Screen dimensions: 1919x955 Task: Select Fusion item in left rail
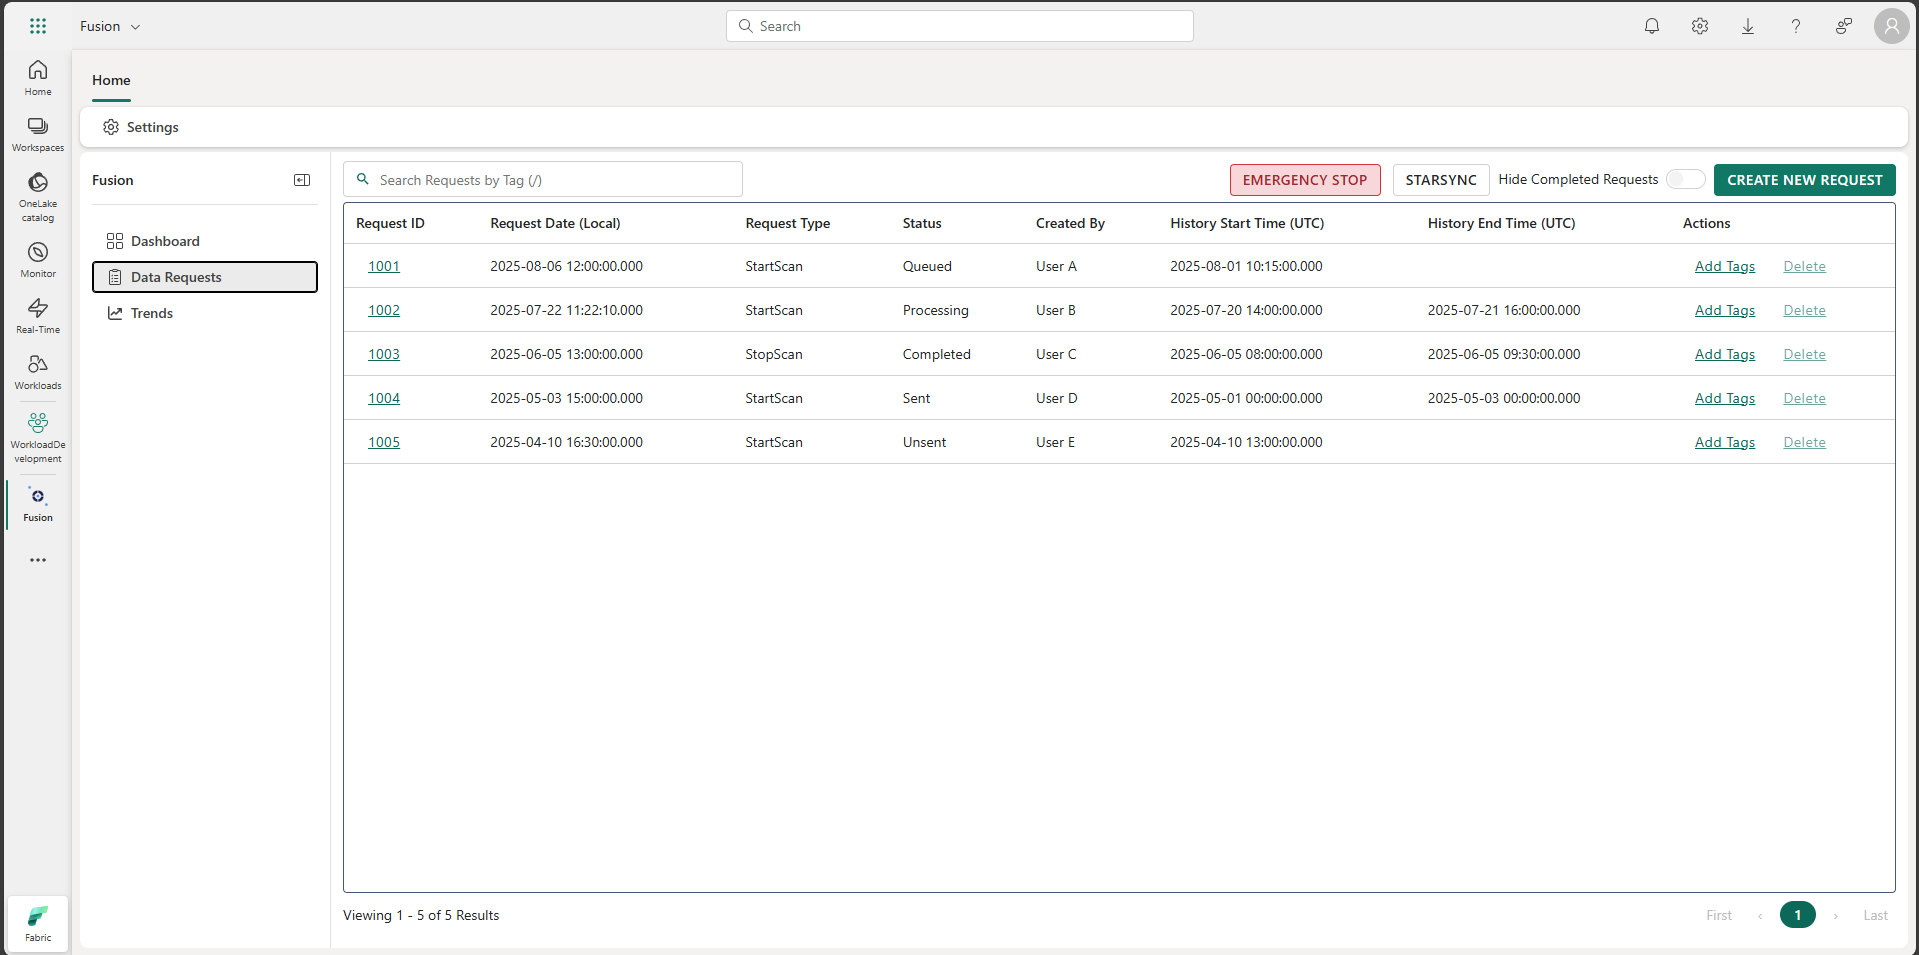(38, 505)
